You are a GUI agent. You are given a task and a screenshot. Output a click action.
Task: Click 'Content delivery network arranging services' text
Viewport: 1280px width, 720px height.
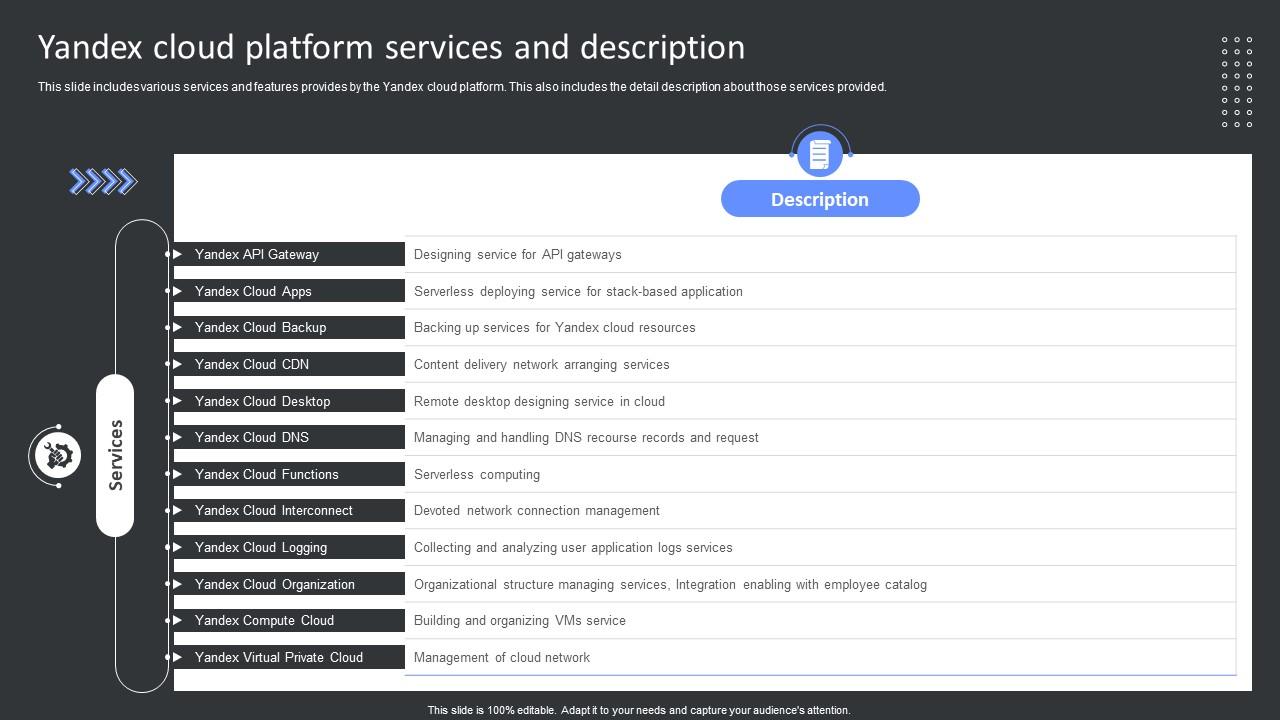click(x=542, y=364)
